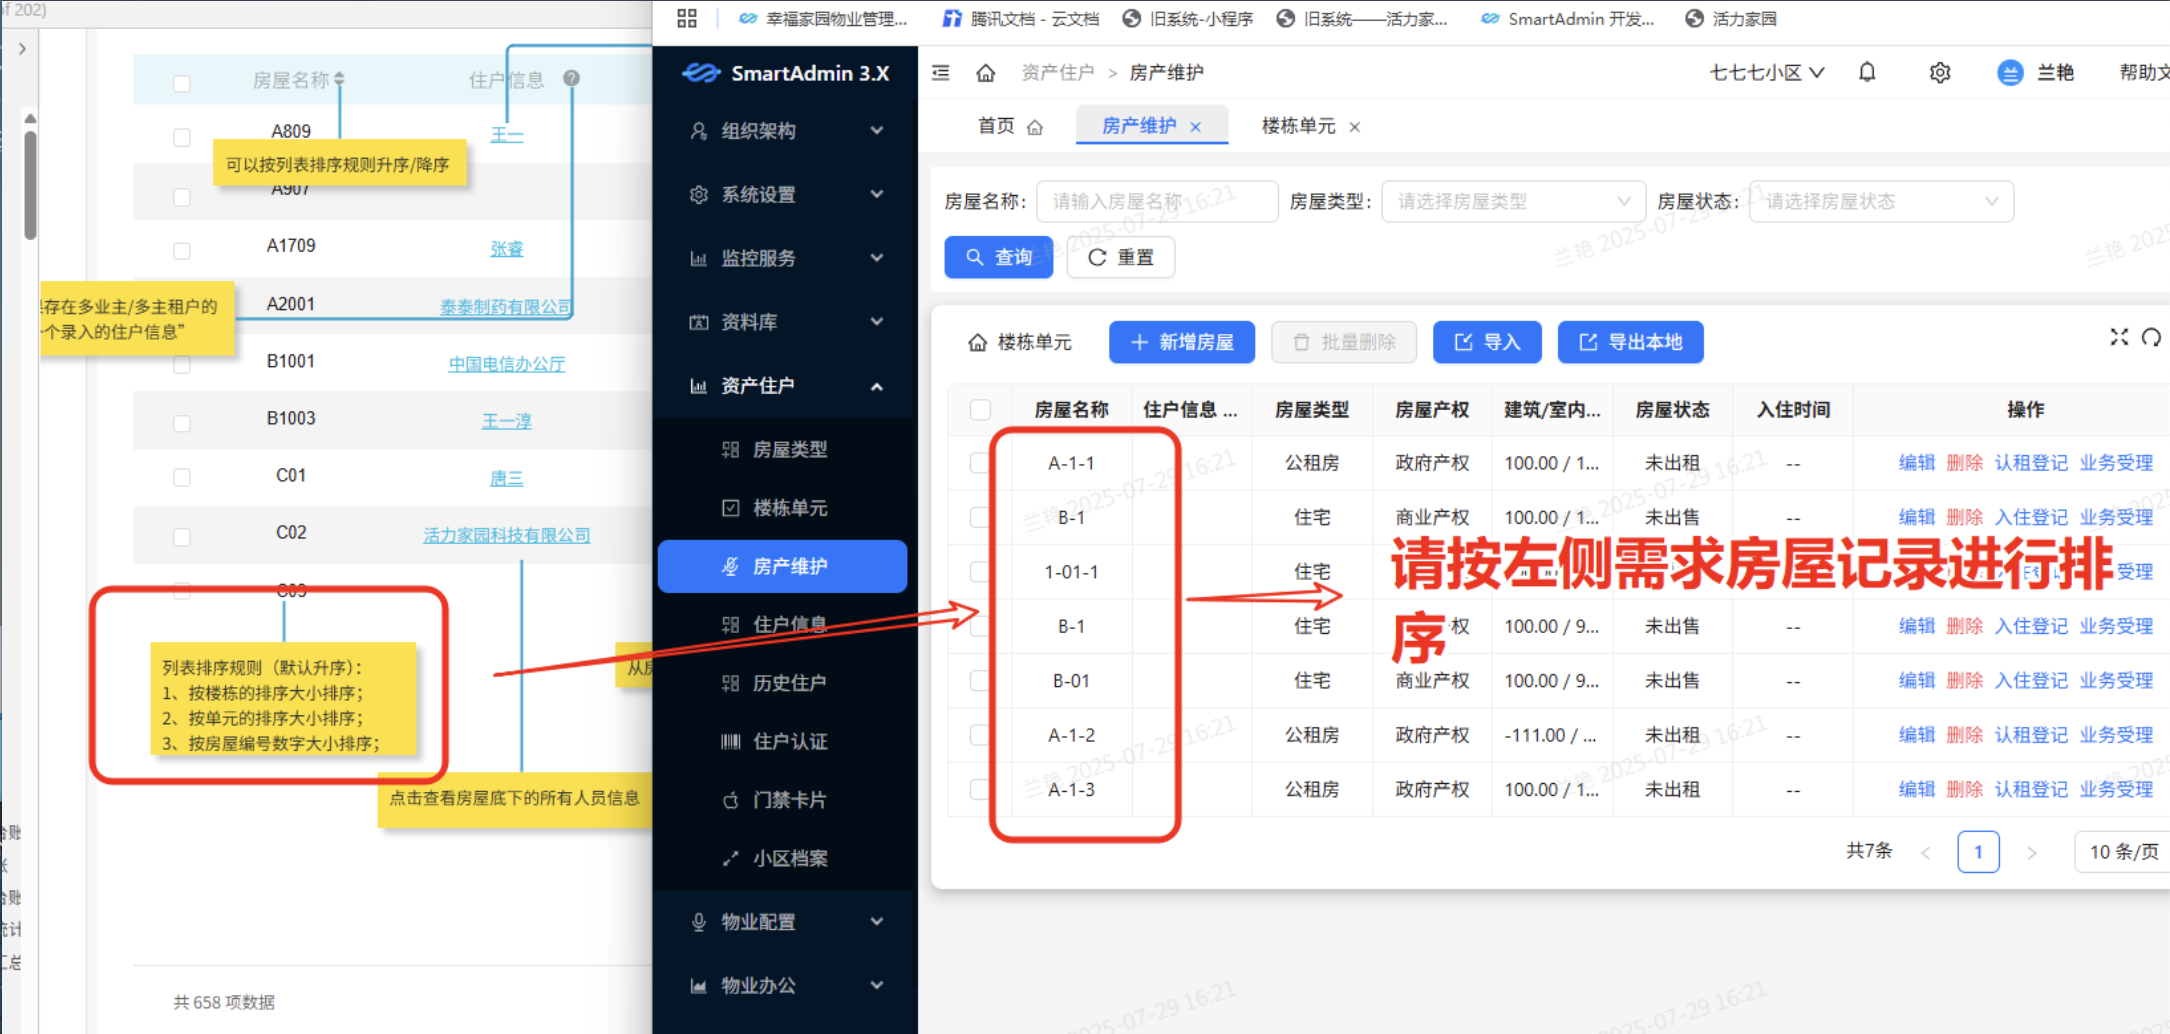This screenshot has width=2170, height=1034.
Task: Close the 房产维护 tab
Action: coord(1196,127)
